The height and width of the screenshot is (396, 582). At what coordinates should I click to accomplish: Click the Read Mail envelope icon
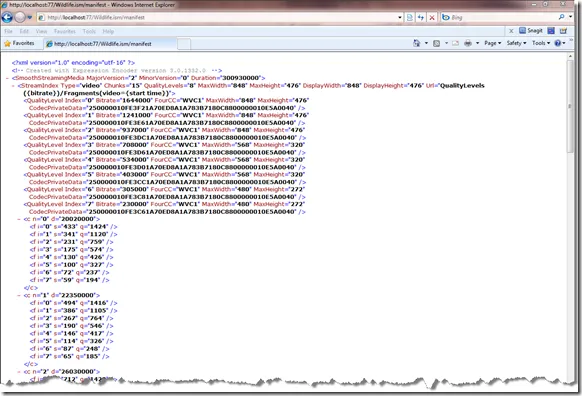pos(455,43)
